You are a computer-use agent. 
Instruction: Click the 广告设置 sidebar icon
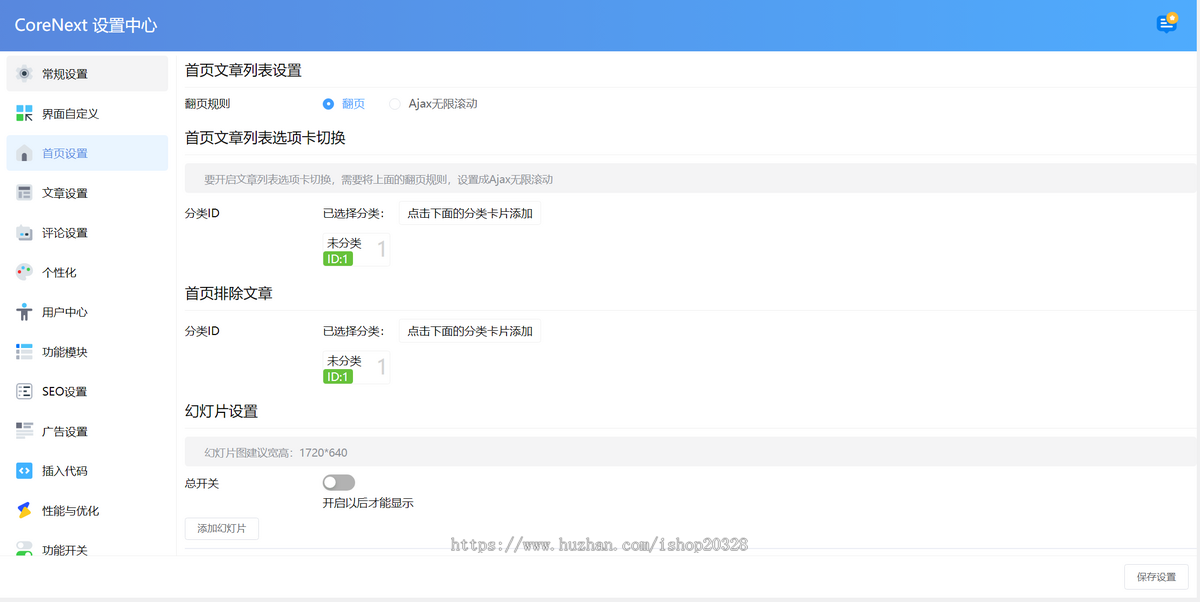(x=25, y=431)
